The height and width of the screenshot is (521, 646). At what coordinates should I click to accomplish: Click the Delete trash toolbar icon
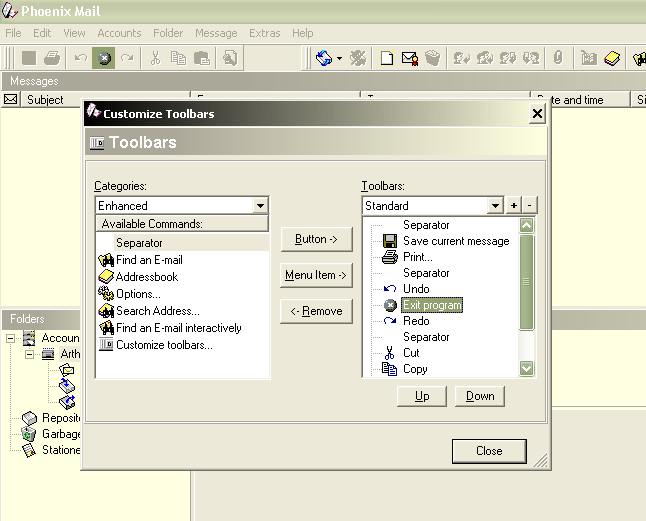point(433,58)
